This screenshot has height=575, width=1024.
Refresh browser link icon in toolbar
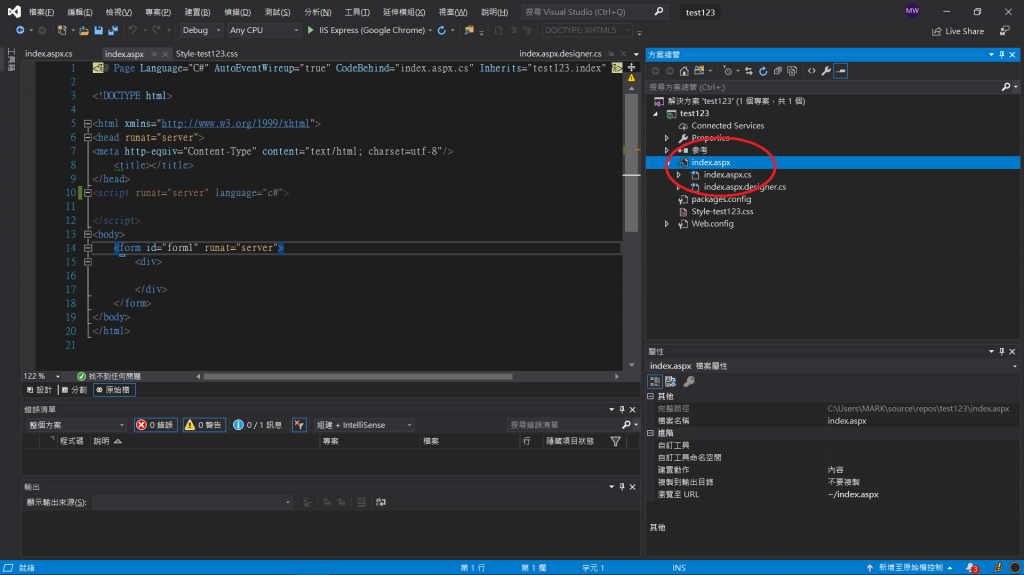[441, 30]
